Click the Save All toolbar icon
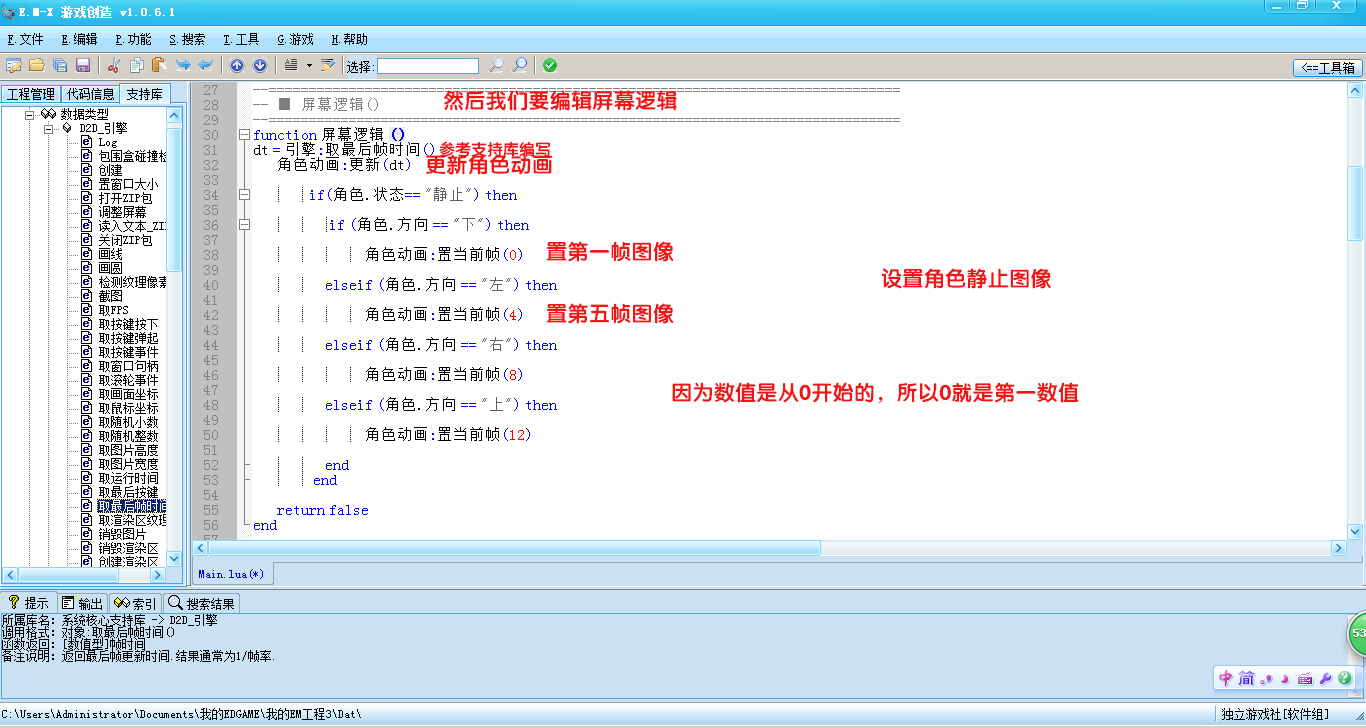1366x728 pixels. pos(60,66)
